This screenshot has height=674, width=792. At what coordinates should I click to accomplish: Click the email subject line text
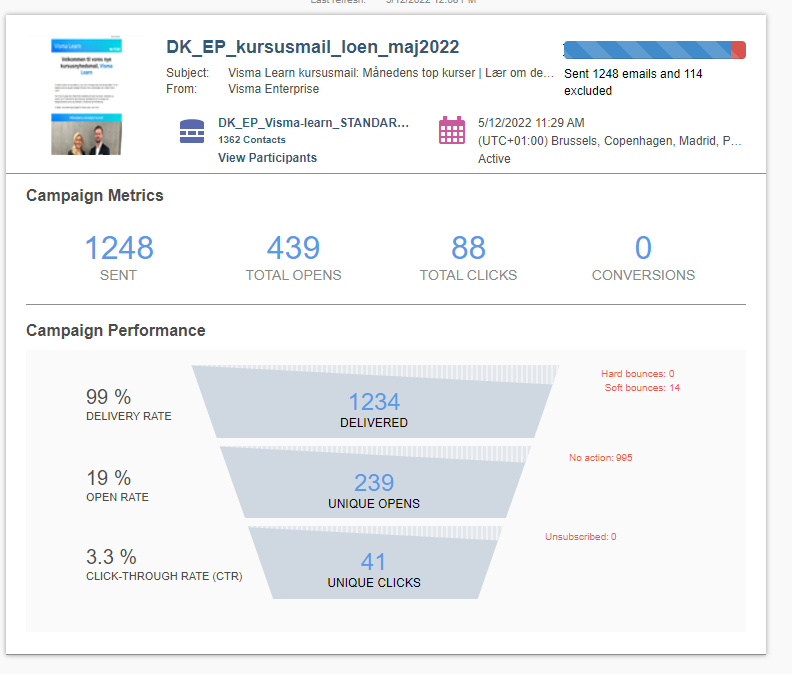pyautogui.click(x=391, y=73)
